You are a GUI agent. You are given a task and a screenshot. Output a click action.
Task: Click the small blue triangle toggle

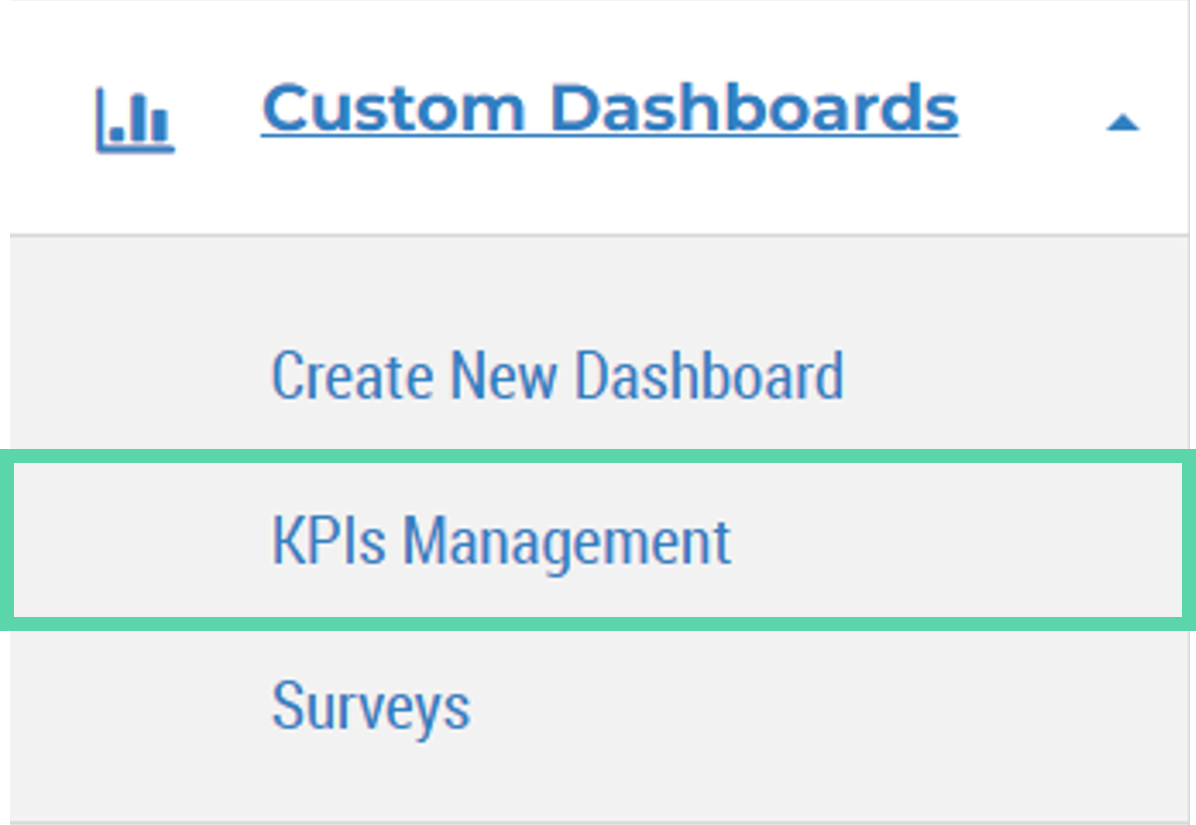click(1122, 123)
